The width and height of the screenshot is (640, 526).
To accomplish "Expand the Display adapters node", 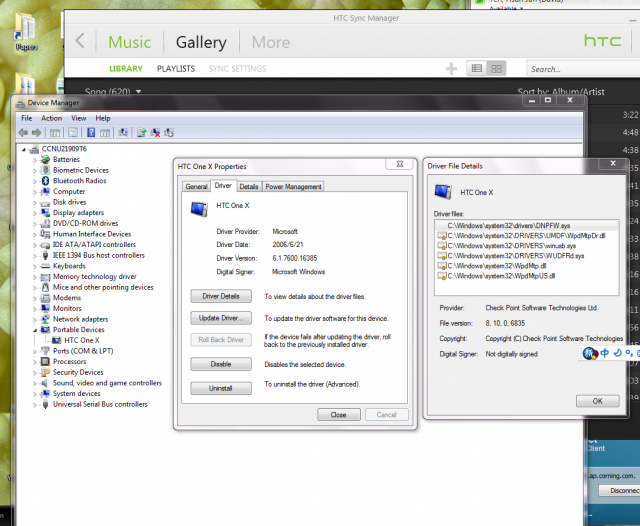I will 35,213.
